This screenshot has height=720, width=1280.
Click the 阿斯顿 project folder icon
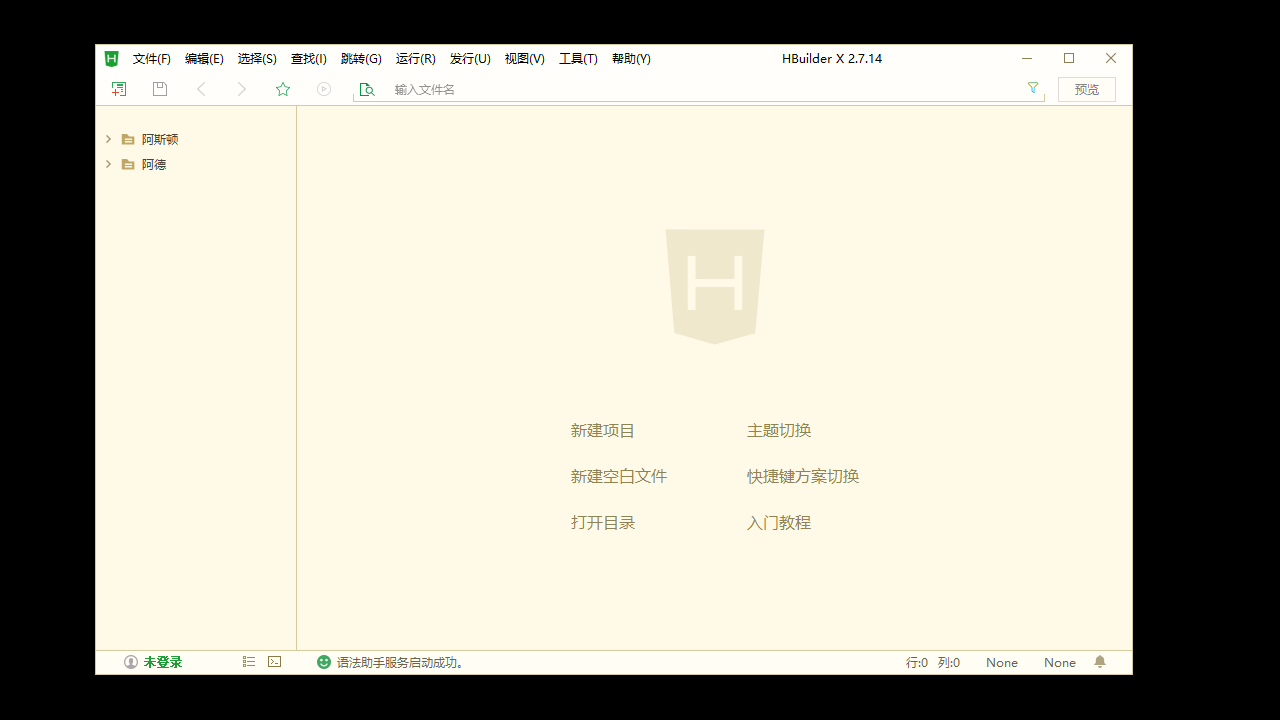(128, 140)
